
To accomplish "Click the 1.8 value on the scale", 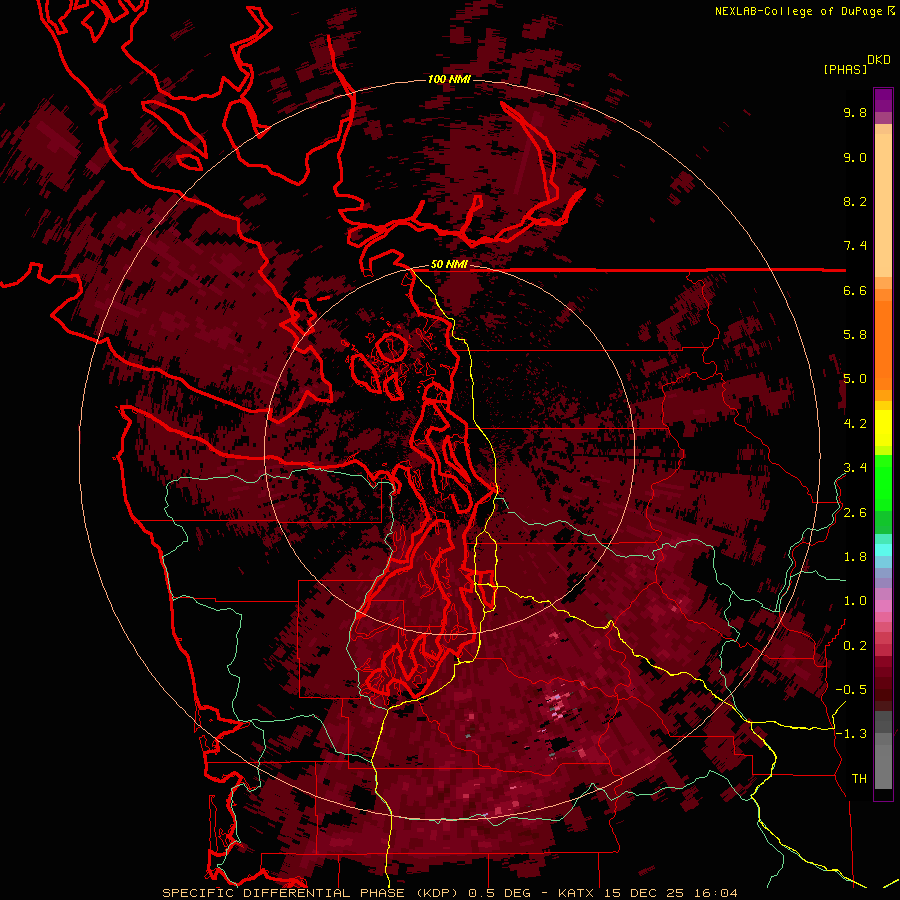I will coord(855,557).
